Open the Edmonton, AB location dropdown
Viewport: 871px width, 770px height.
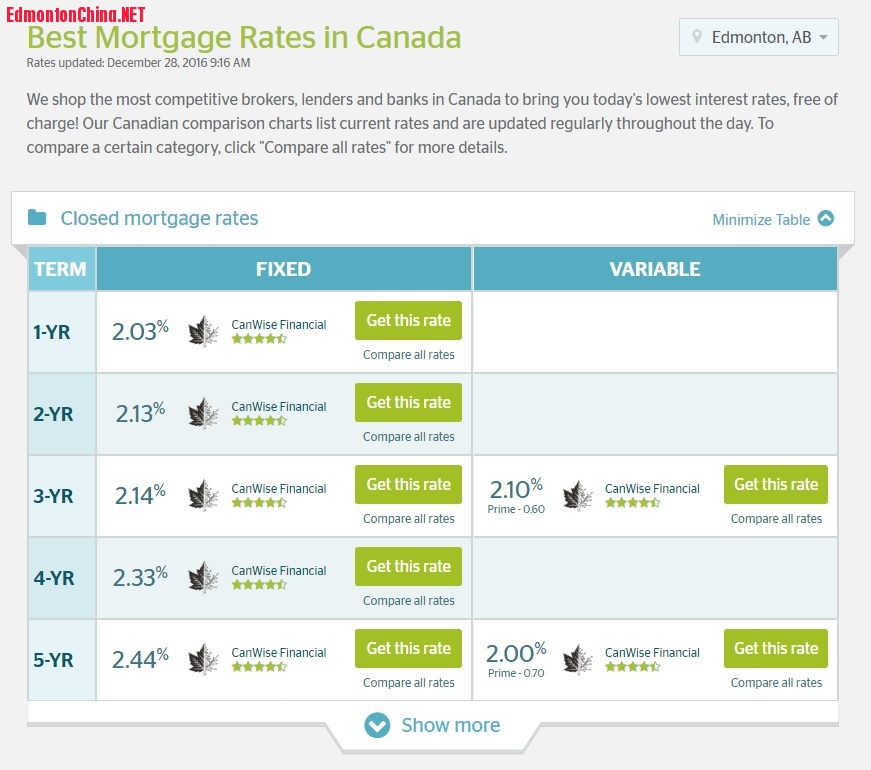tap(758, 37)
